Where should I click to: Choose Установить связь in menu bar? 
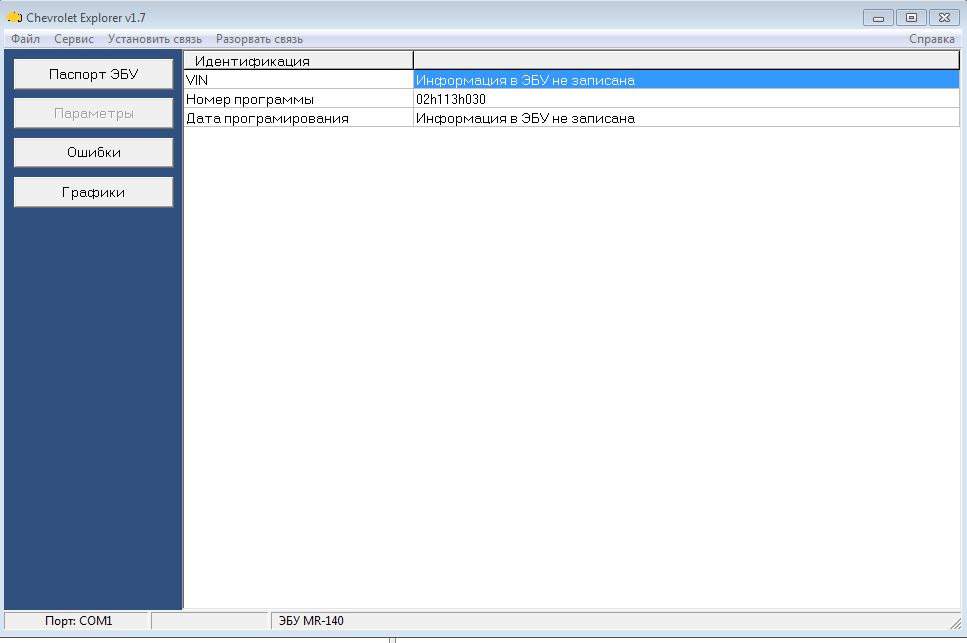pyautogui.click(x=155, y=39)
